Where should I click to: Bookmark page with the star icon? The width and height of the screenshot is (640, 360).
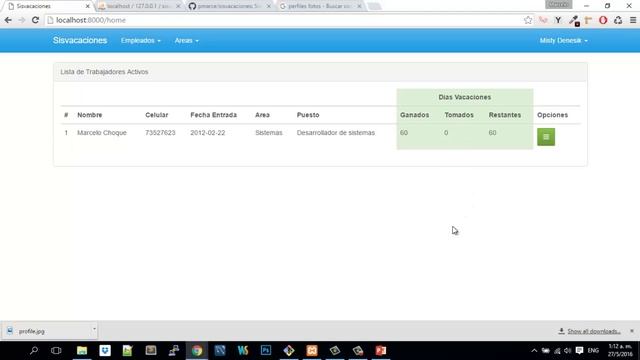[528, 20]
